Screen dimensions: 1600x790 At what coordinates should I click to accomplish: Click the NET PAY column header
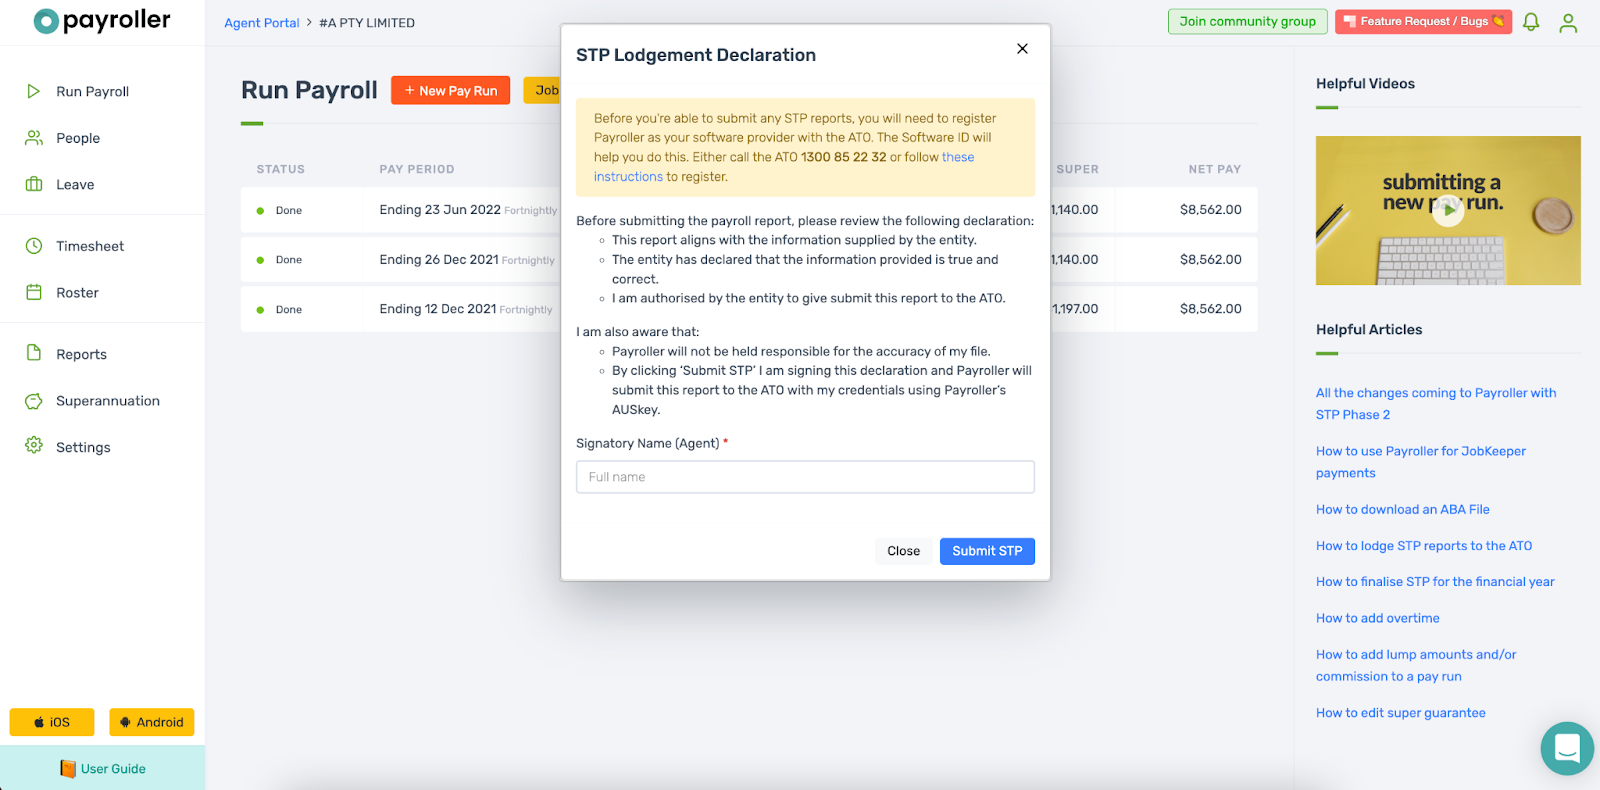[1214, 169]
